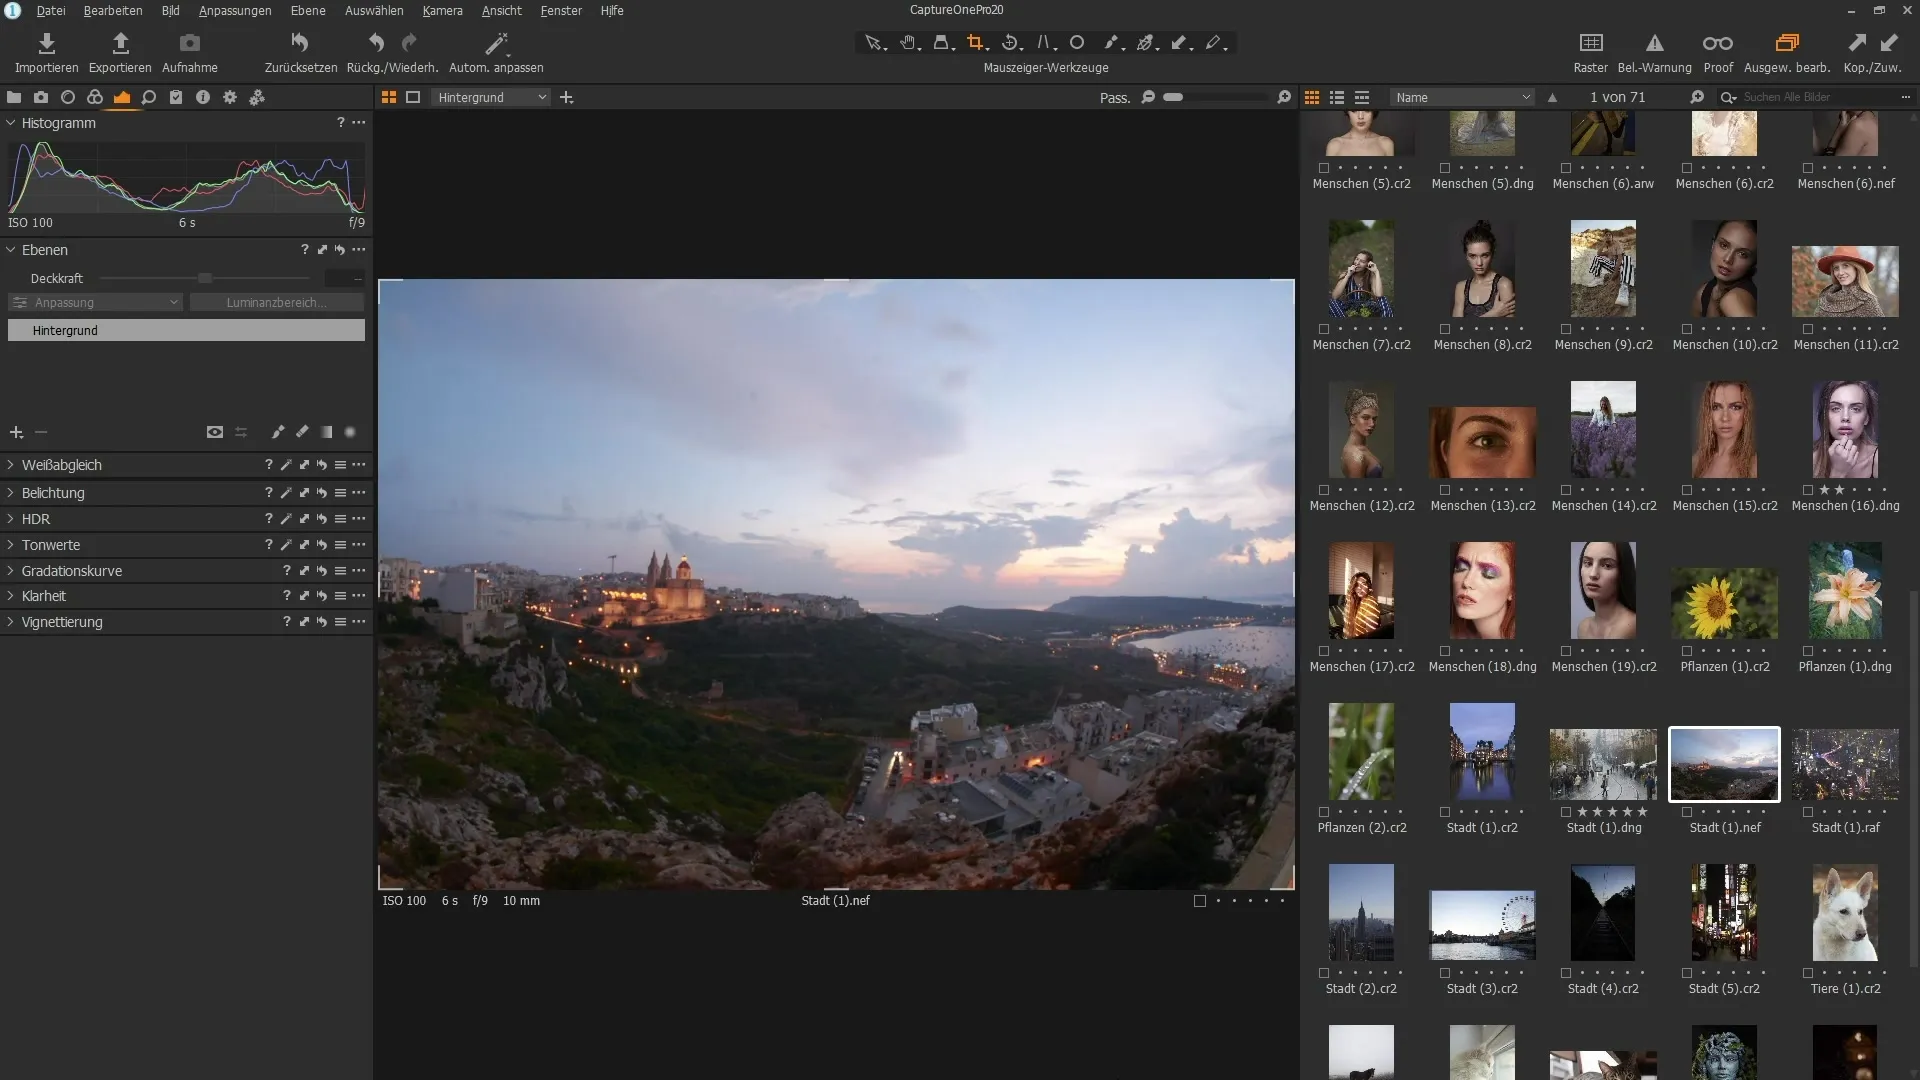
Task: Click the Autom. anpassen magic wand
Action: click(x=496, y=43)
